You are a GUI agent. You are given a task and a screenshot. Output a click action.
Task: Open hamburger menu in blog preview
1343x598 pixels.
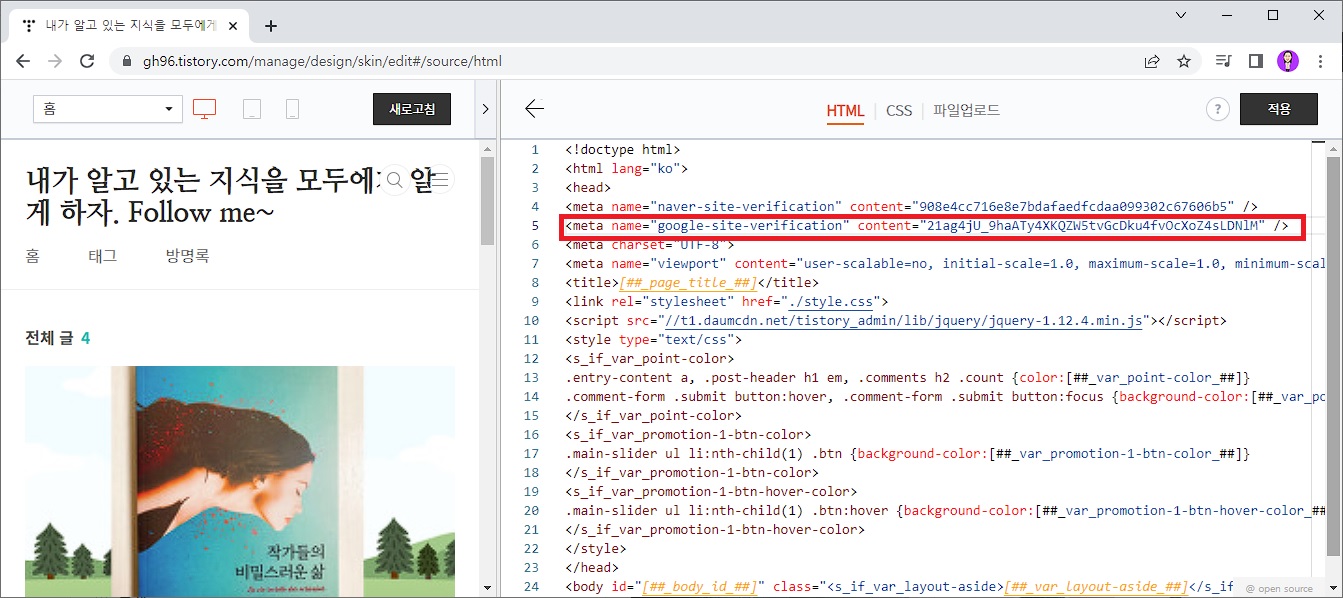440,180
